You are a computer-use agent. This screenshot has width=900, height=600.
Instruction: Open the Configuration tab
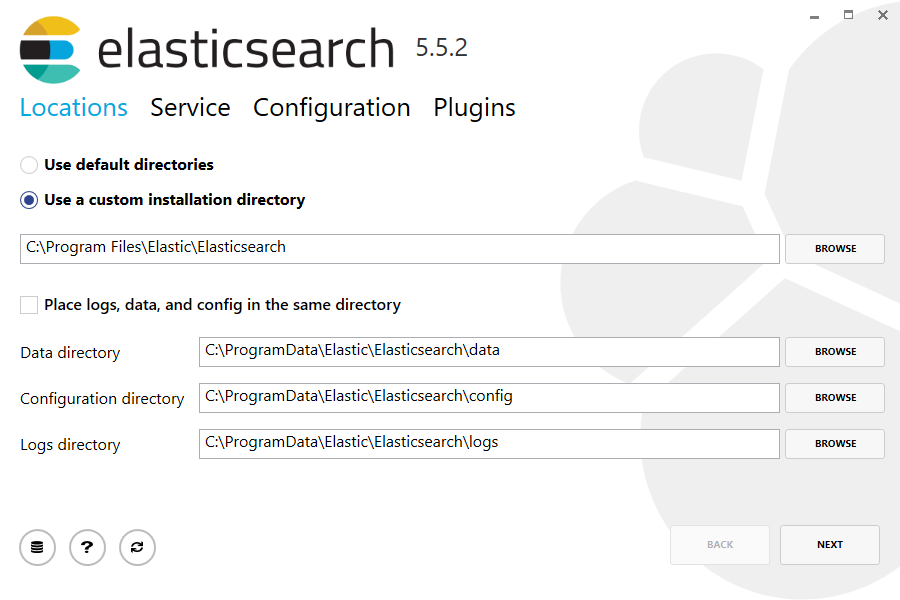(332, 108)
